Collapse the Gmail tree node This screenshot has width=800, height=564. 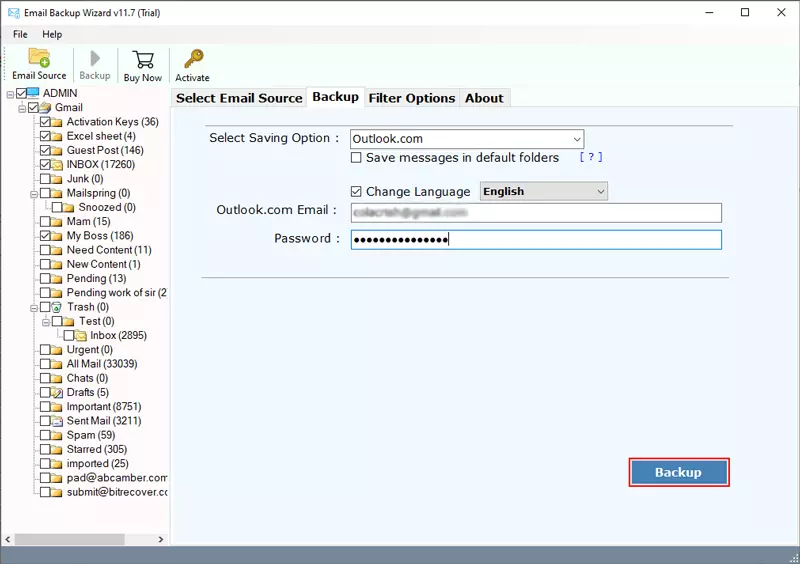click(x=22, y=109)
